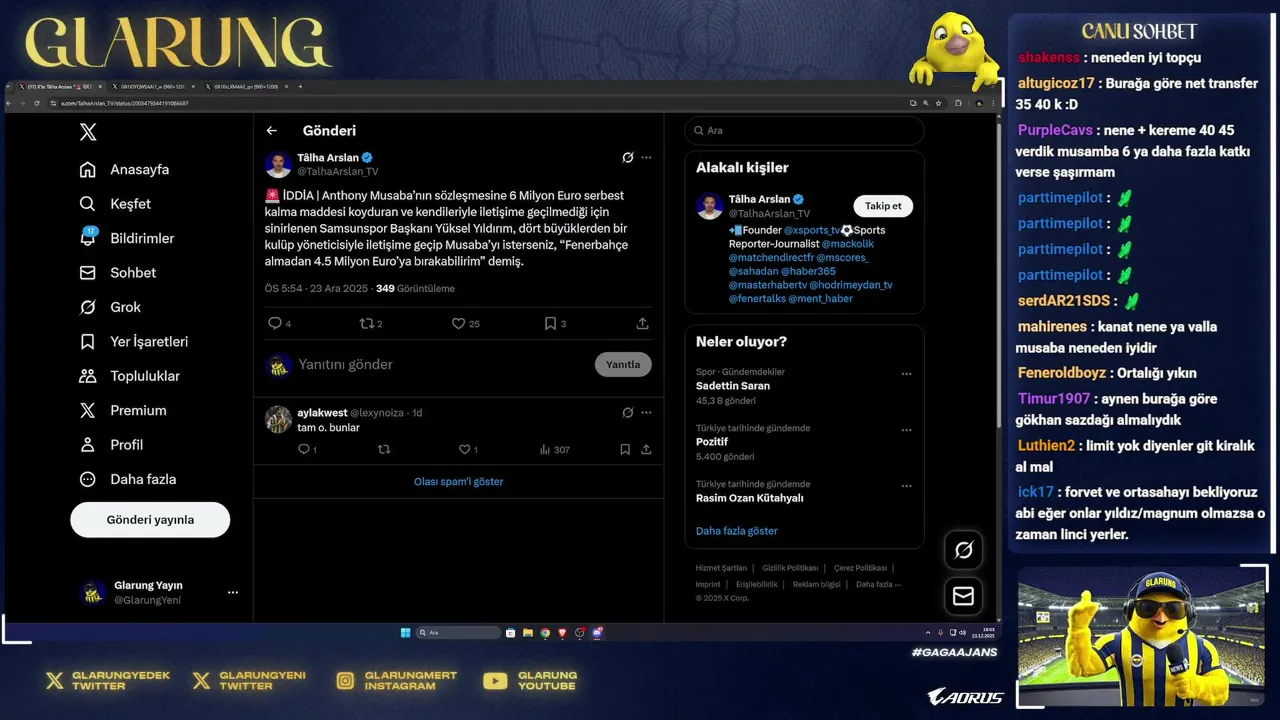Open the @xsports_tv mention link
This screenshot has width=1280, height=720.
click(x=812, y=230)
